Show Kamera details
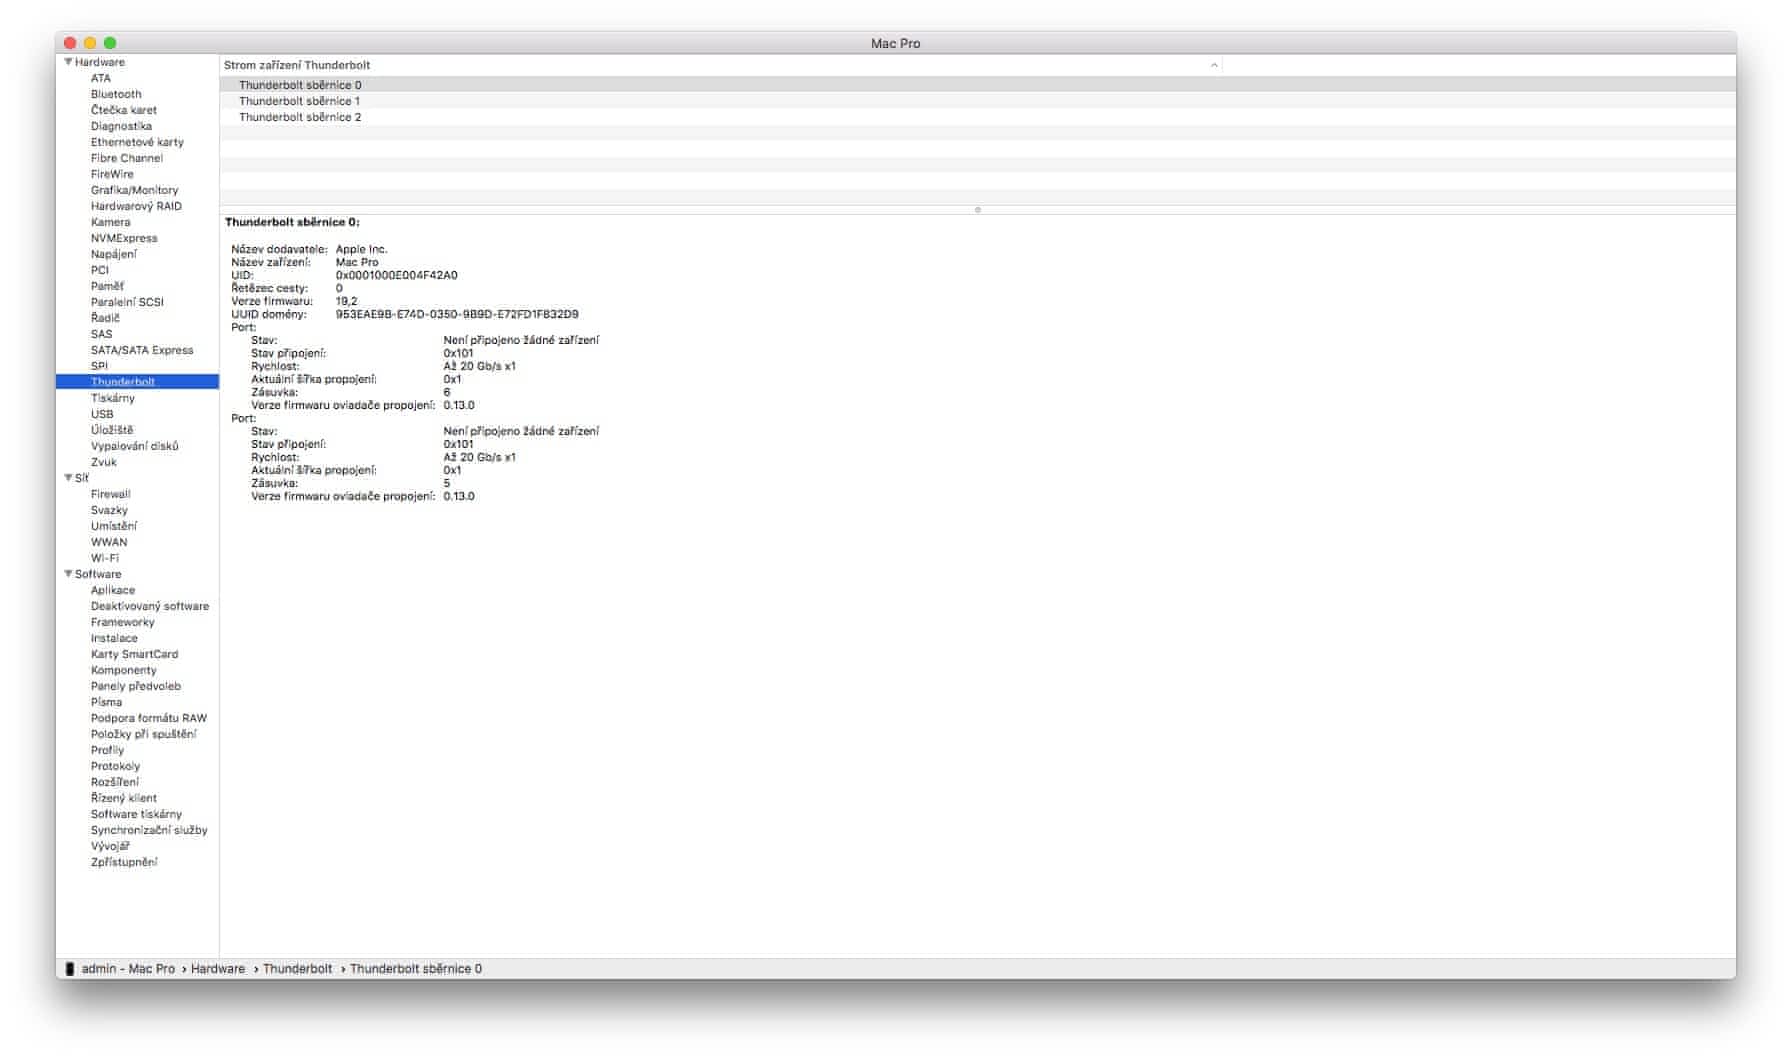This screenshot has height=1059, width=1792. click(110, 222)
